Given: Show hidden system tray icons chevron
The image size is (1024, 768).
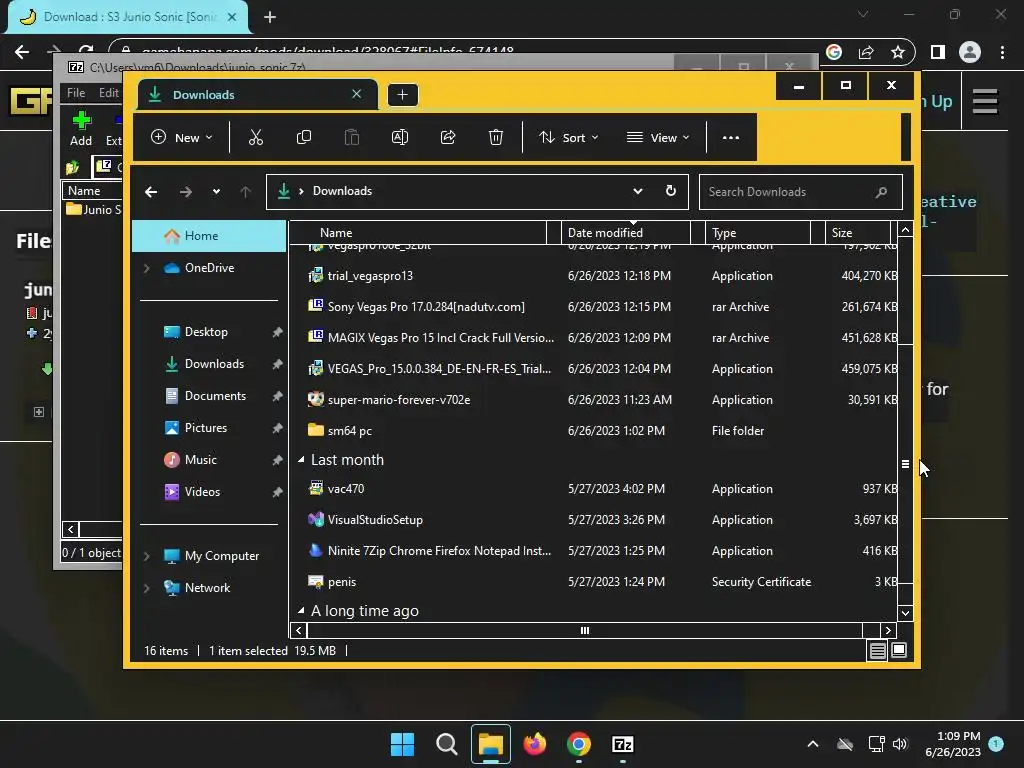Looking at the screenshot, I should point(813,744).
